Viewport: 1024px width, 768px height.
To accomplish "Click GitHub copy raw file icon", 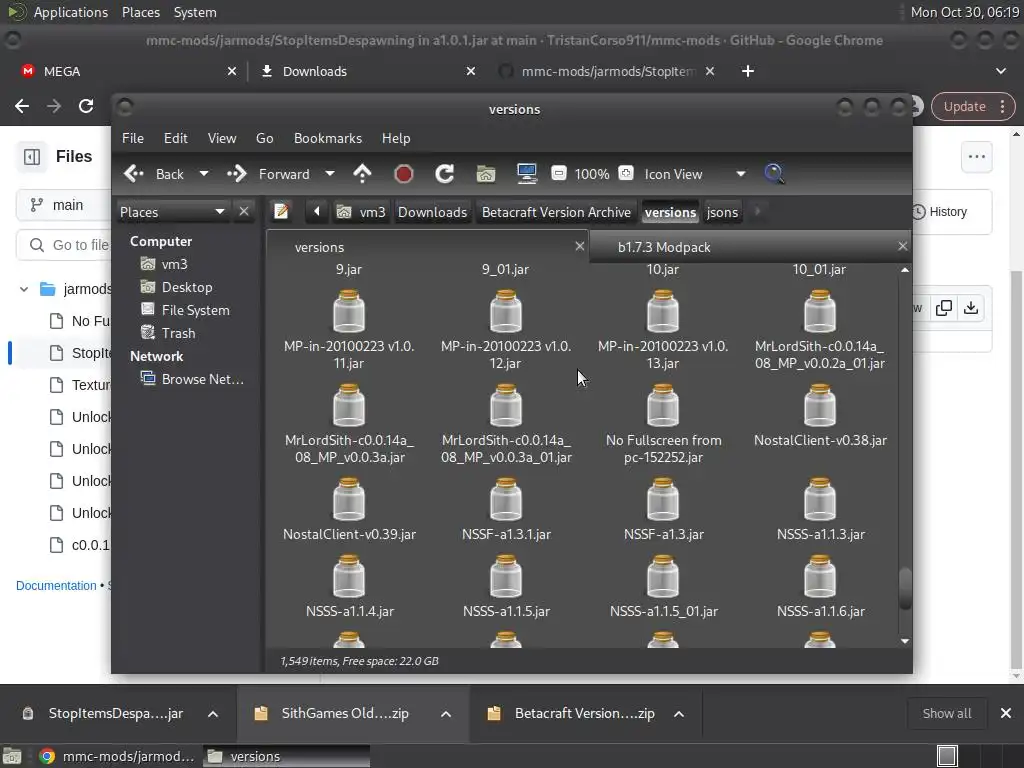I will [x=944, y=308].
